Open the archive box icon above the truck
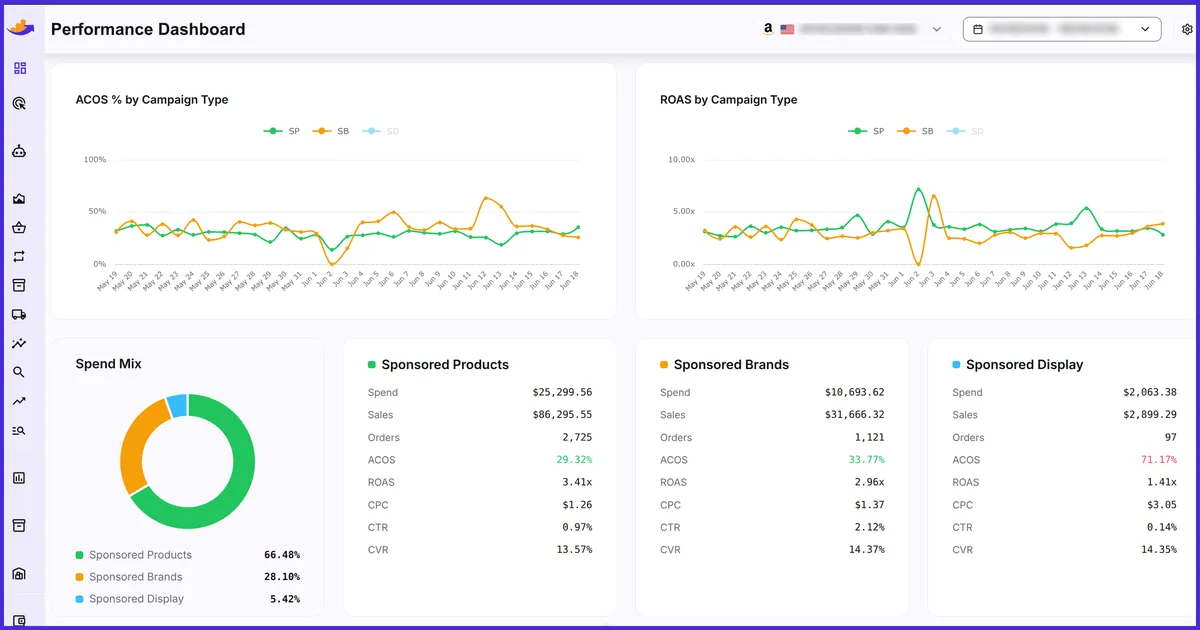Screen dimensions: 1200x630 click(19, 285)
